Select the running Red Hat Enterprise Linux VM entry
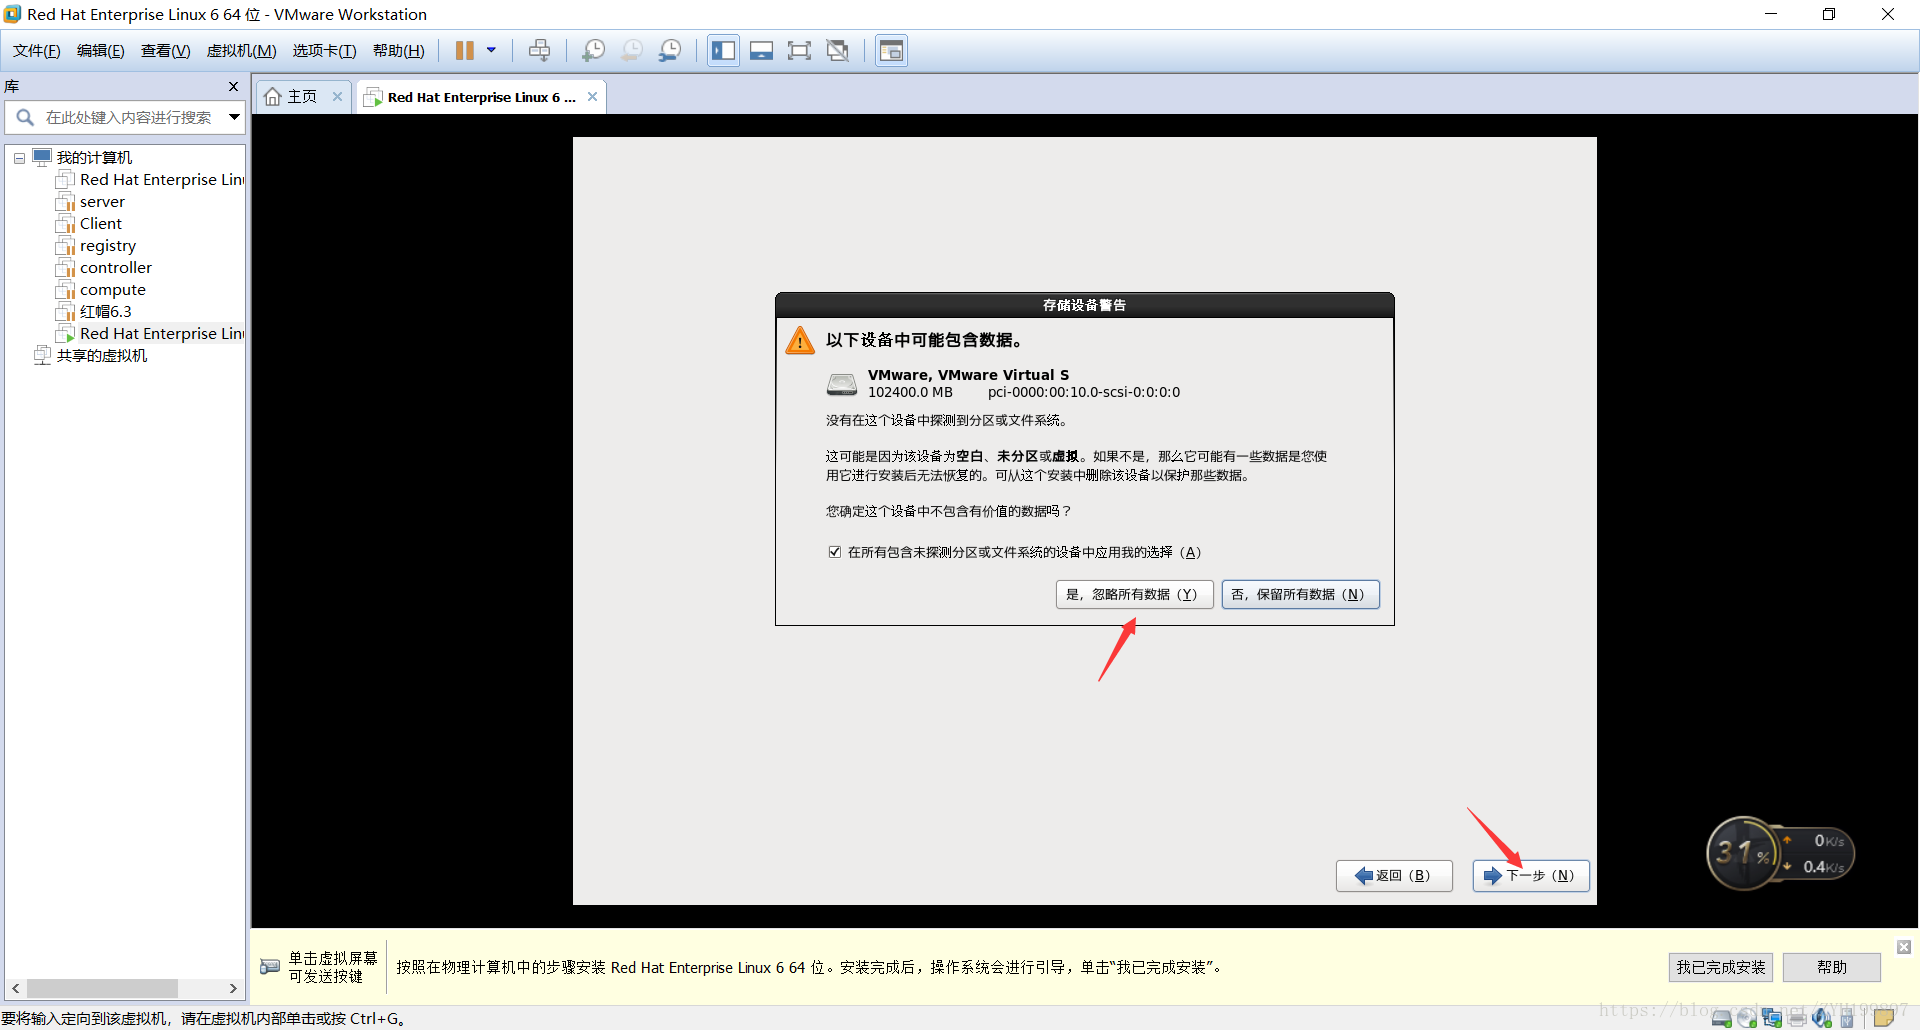 [x=162, y=334]
